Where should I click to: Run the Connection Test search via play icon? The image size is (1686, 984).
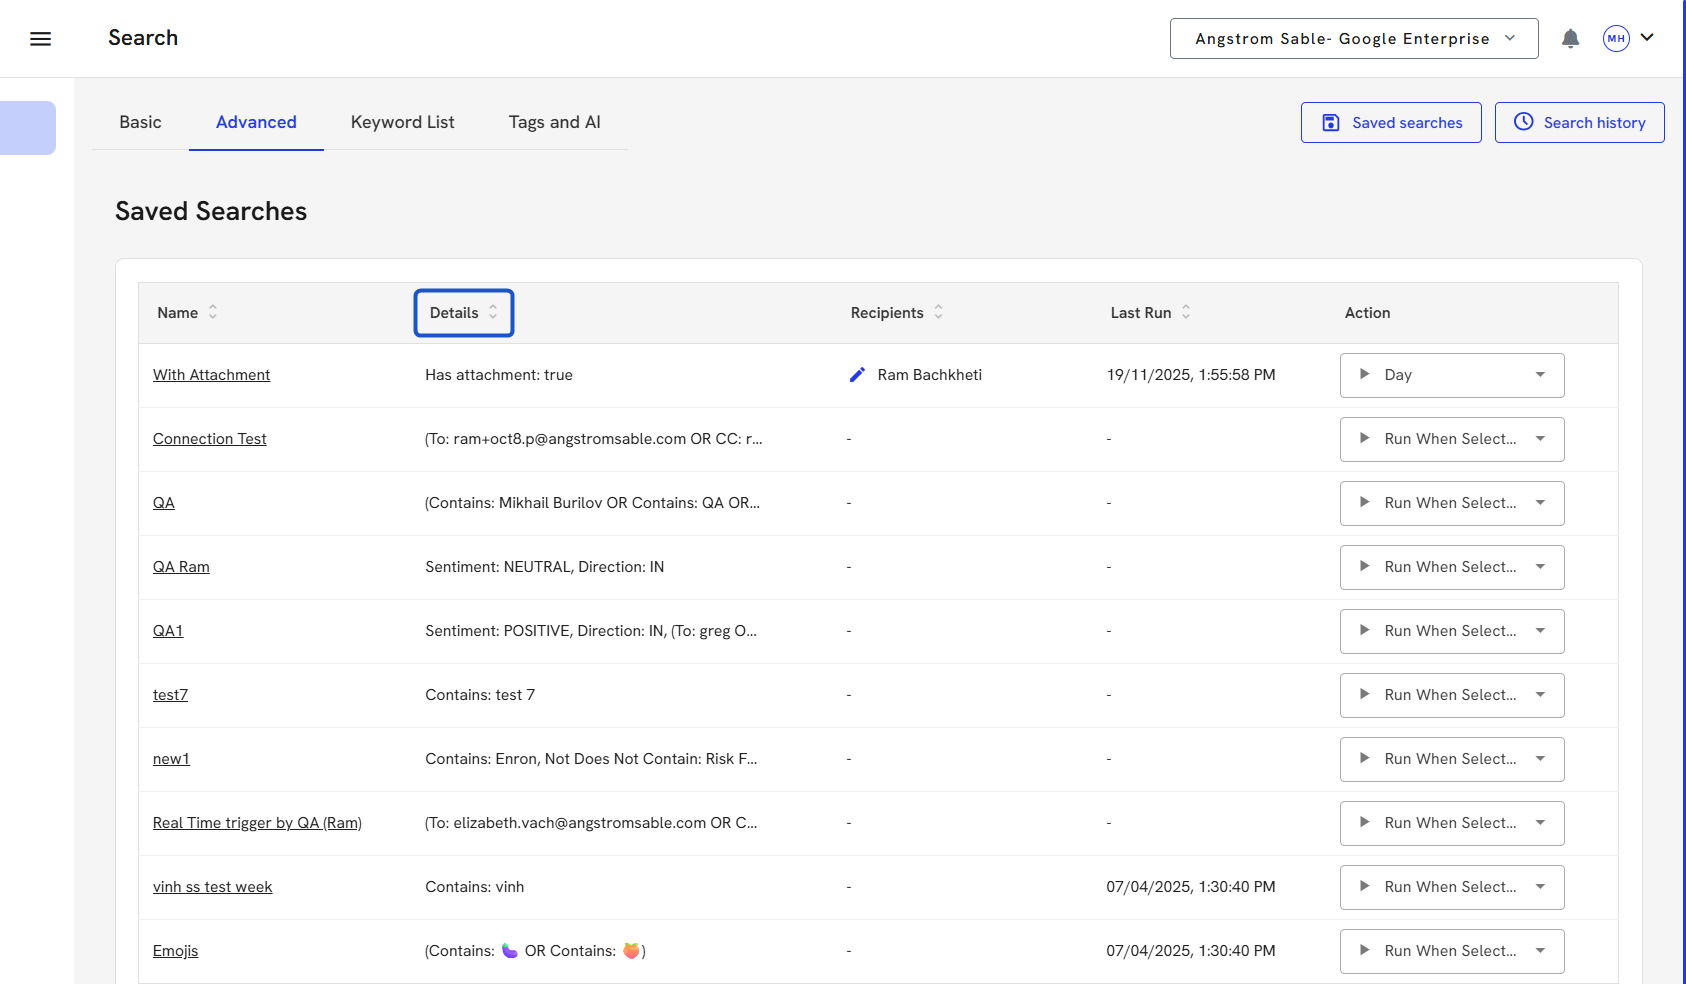pyautogui.click(x=1364, y=439)
